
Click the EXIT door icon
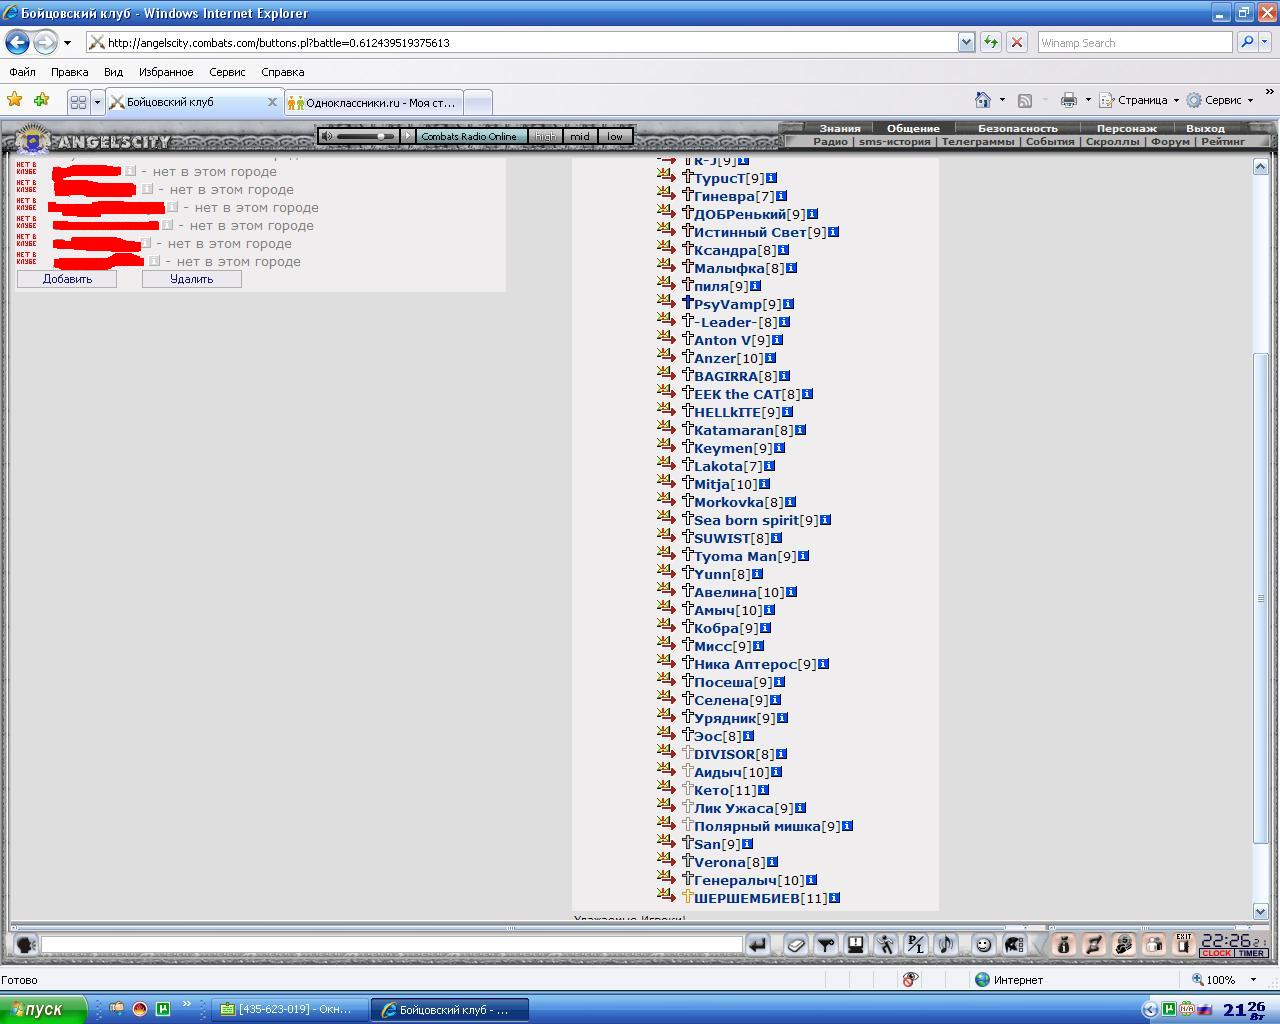(x=1183, y=944)
